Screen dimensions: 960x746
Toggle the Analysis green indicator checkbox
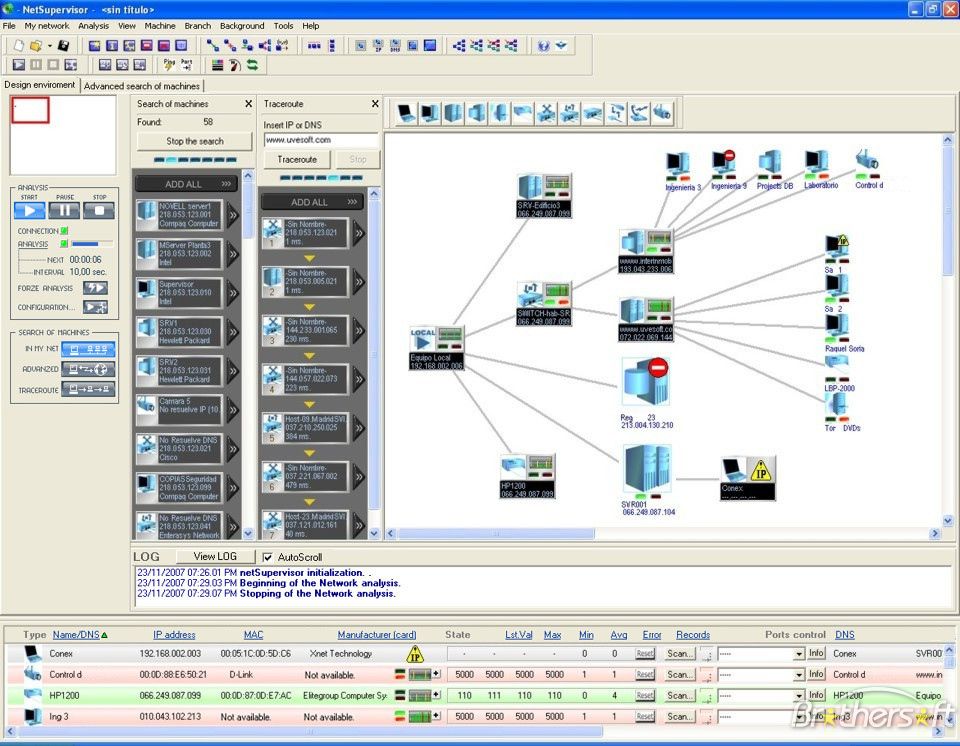coord(62,244)
